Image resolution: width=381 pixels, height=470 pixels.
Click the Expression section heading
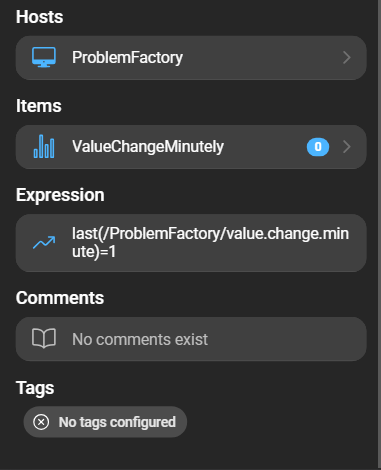[60, 195]
